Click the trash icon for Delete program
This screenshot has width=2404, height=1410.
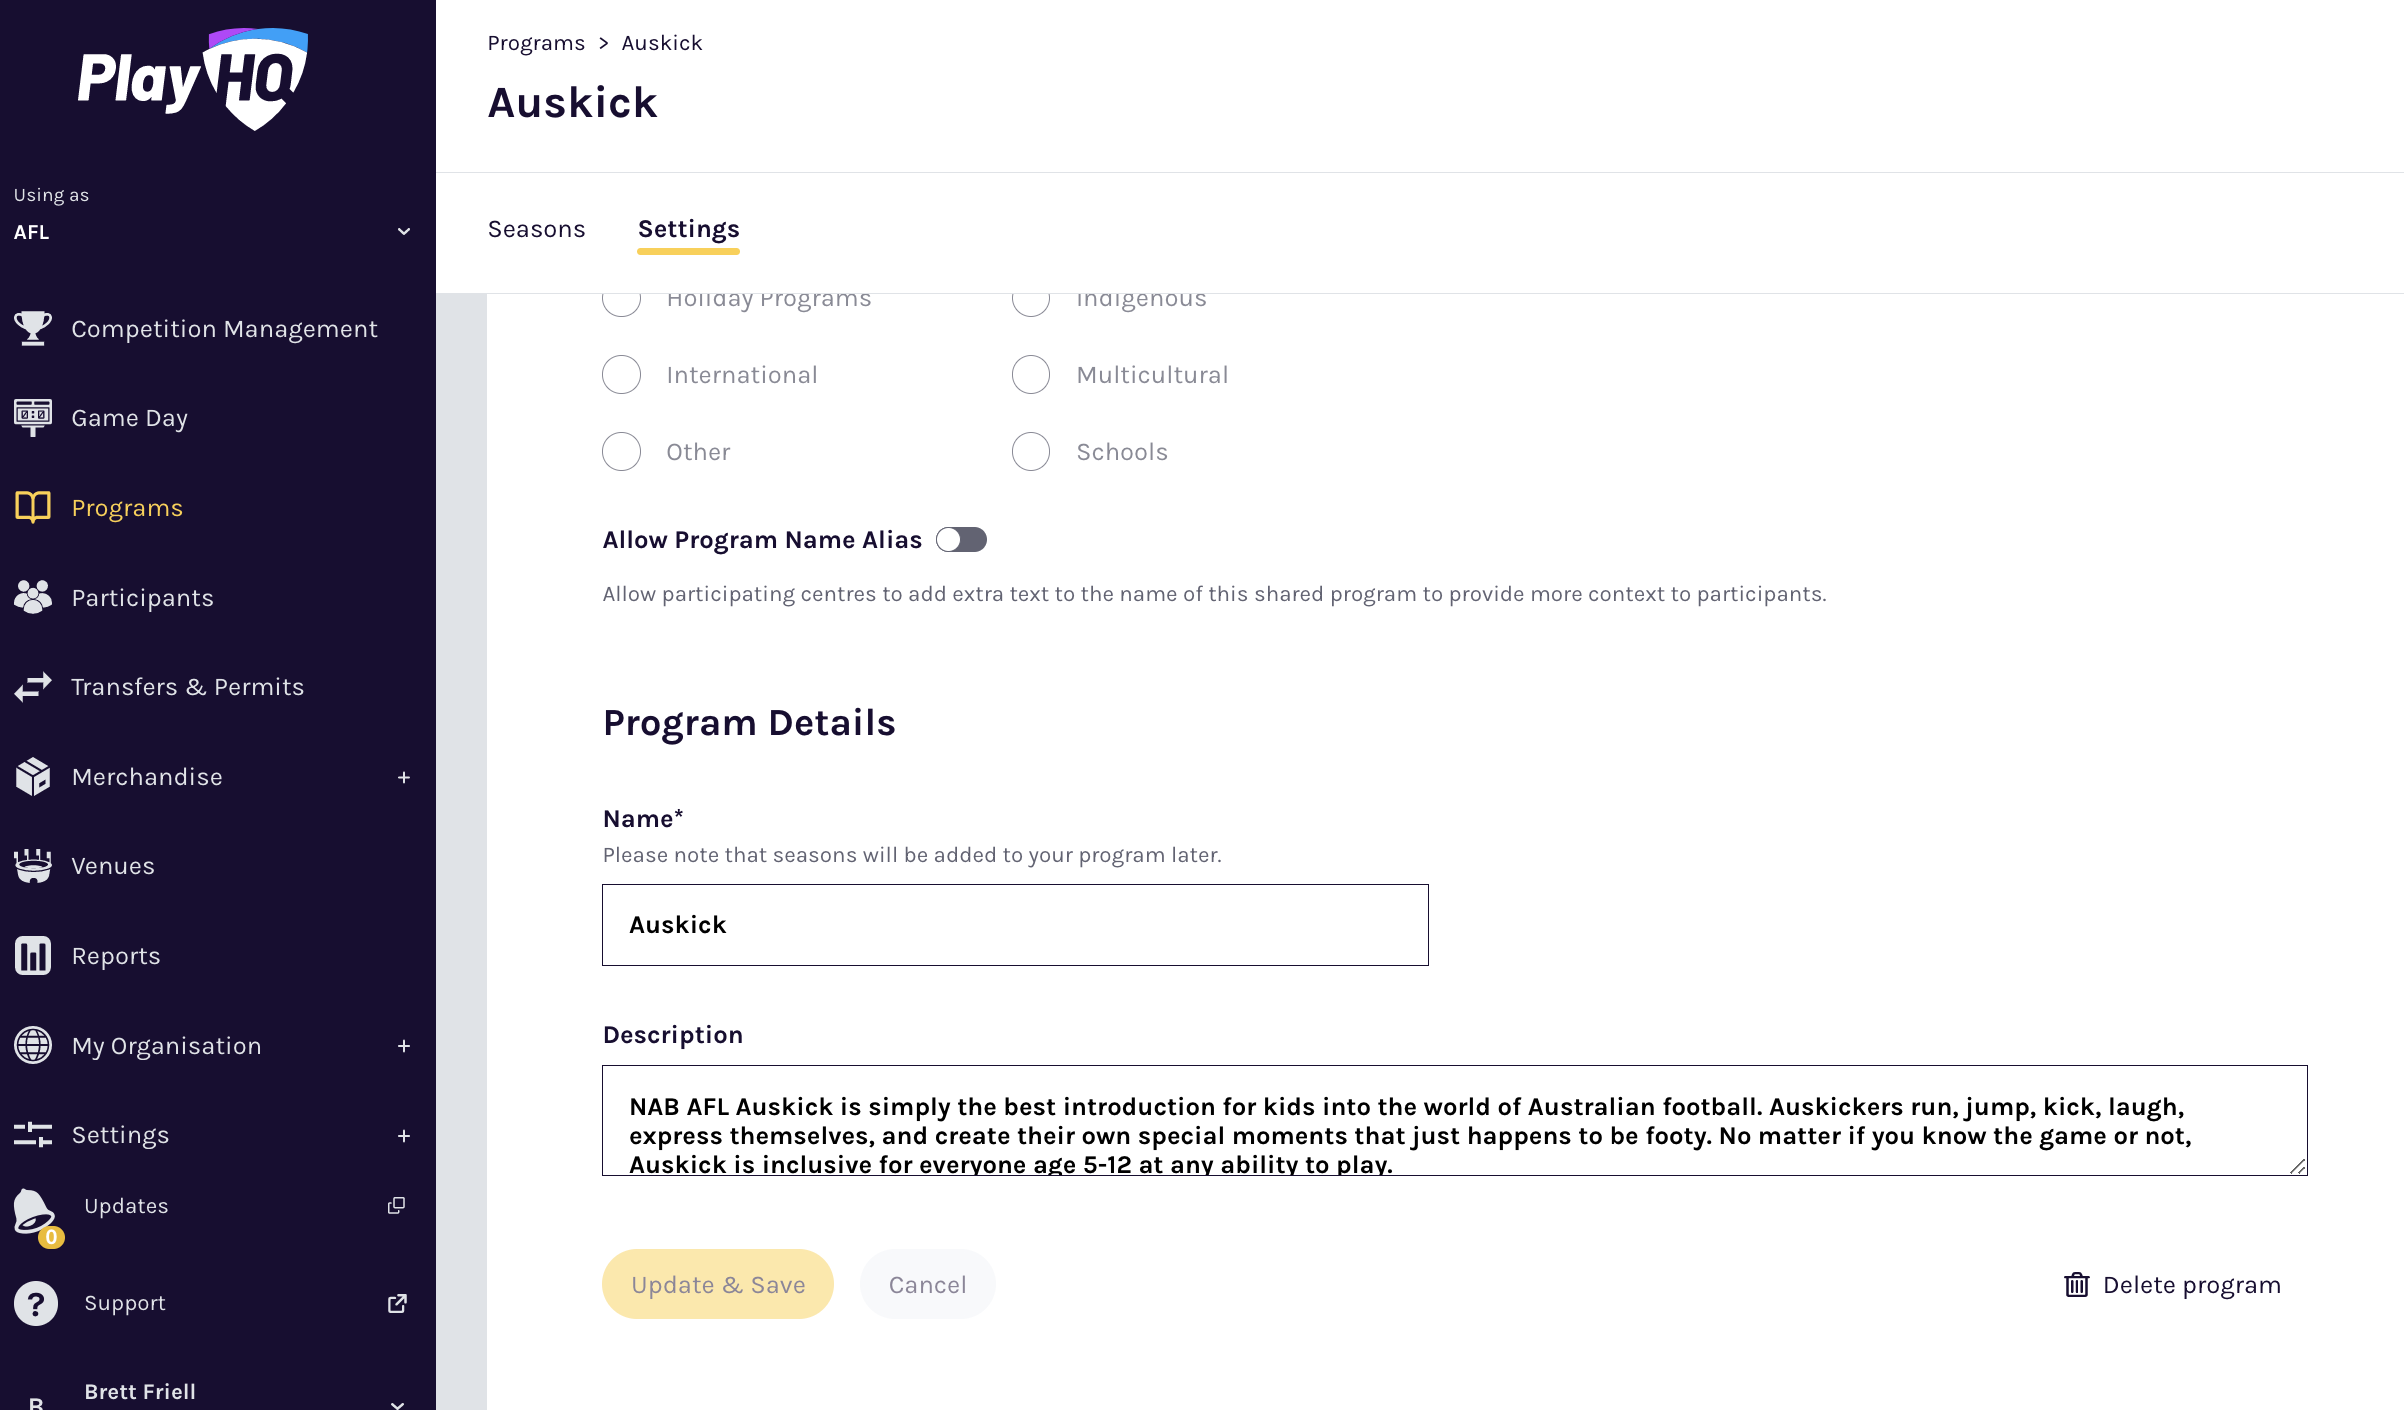click(2076, 1285)
